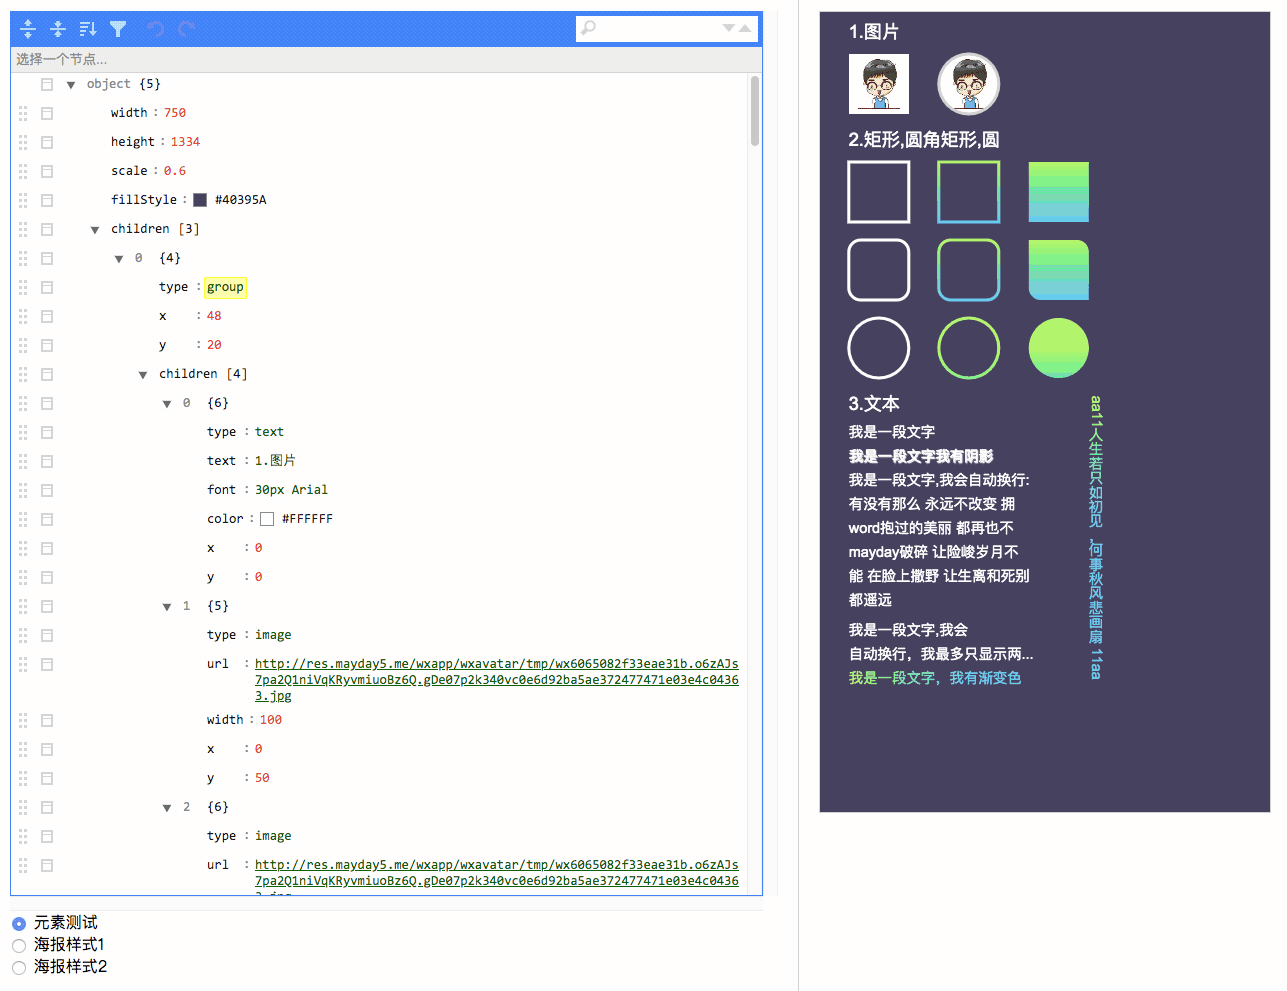Grab drag handle of the children [3] row
1287x991 pixels.
[23, 229]
